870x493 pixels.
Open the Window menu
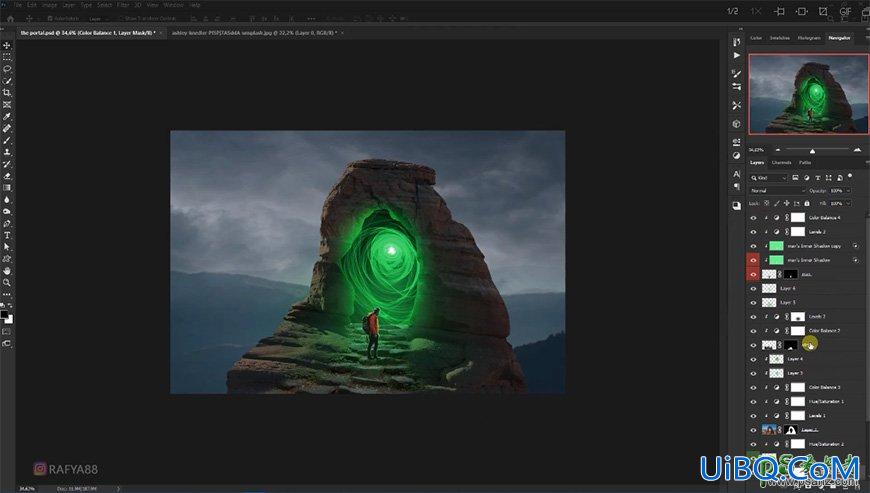173,4
